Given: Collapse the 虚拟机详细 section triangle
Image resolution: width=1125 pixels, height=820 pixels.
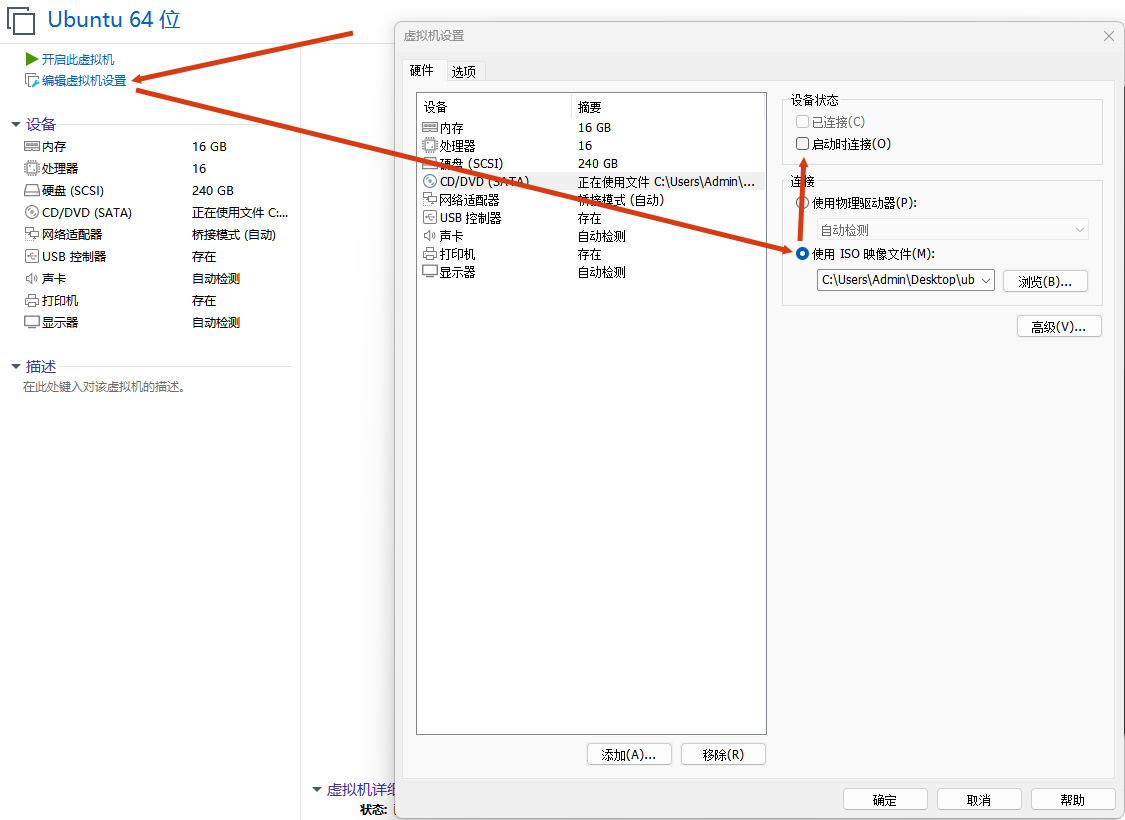Looking at the screenshot, I should tap(316, 789).
